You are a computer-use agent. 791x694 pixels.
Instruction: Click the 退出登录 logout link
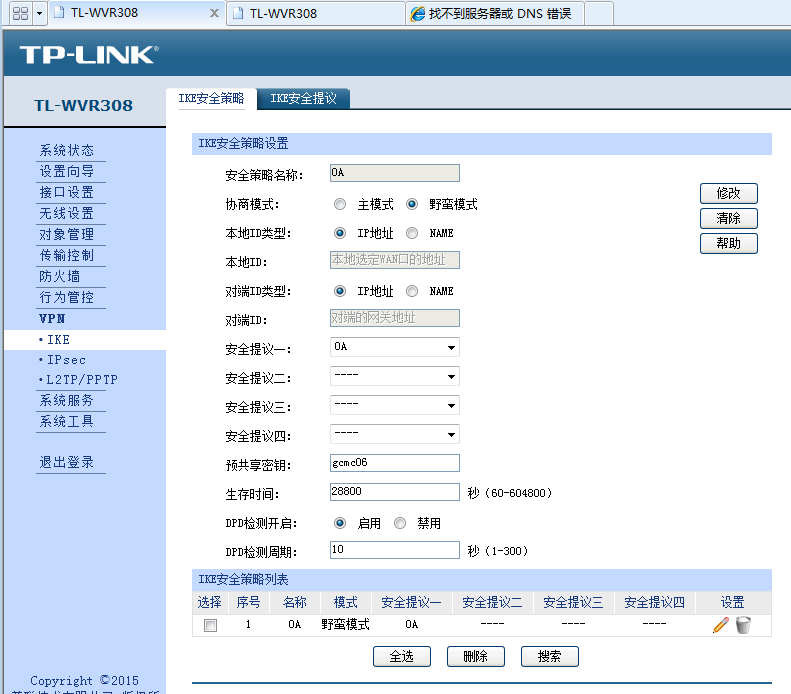67,462
